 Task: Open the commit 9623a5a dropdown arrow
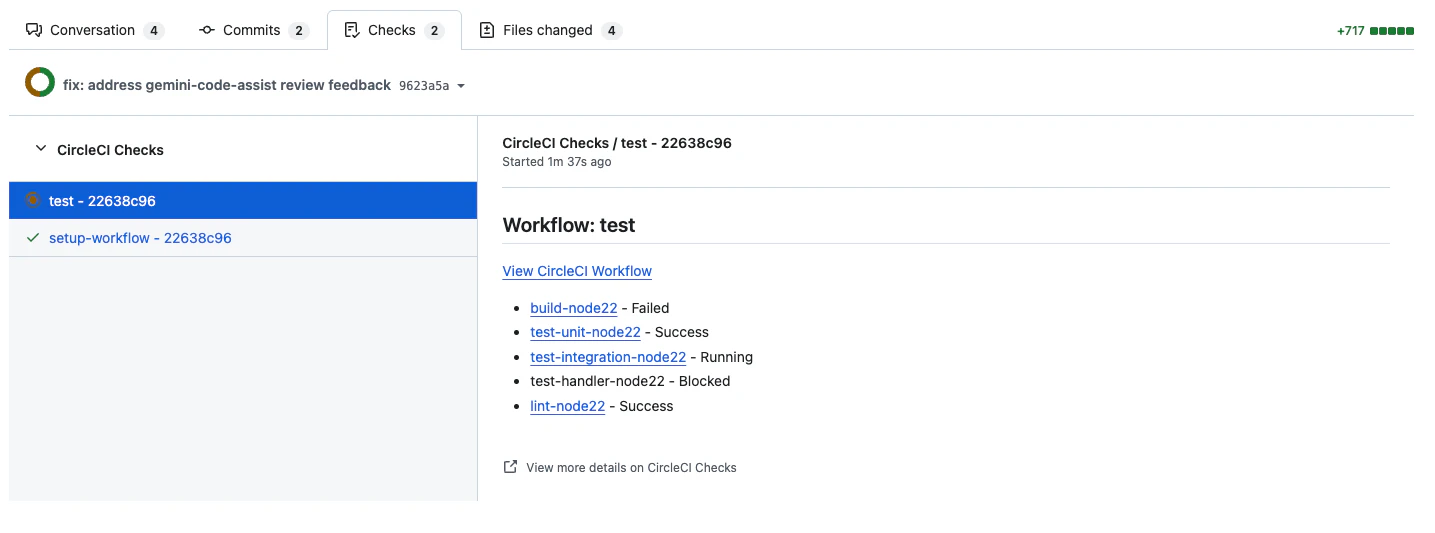(x=461, y=86)
